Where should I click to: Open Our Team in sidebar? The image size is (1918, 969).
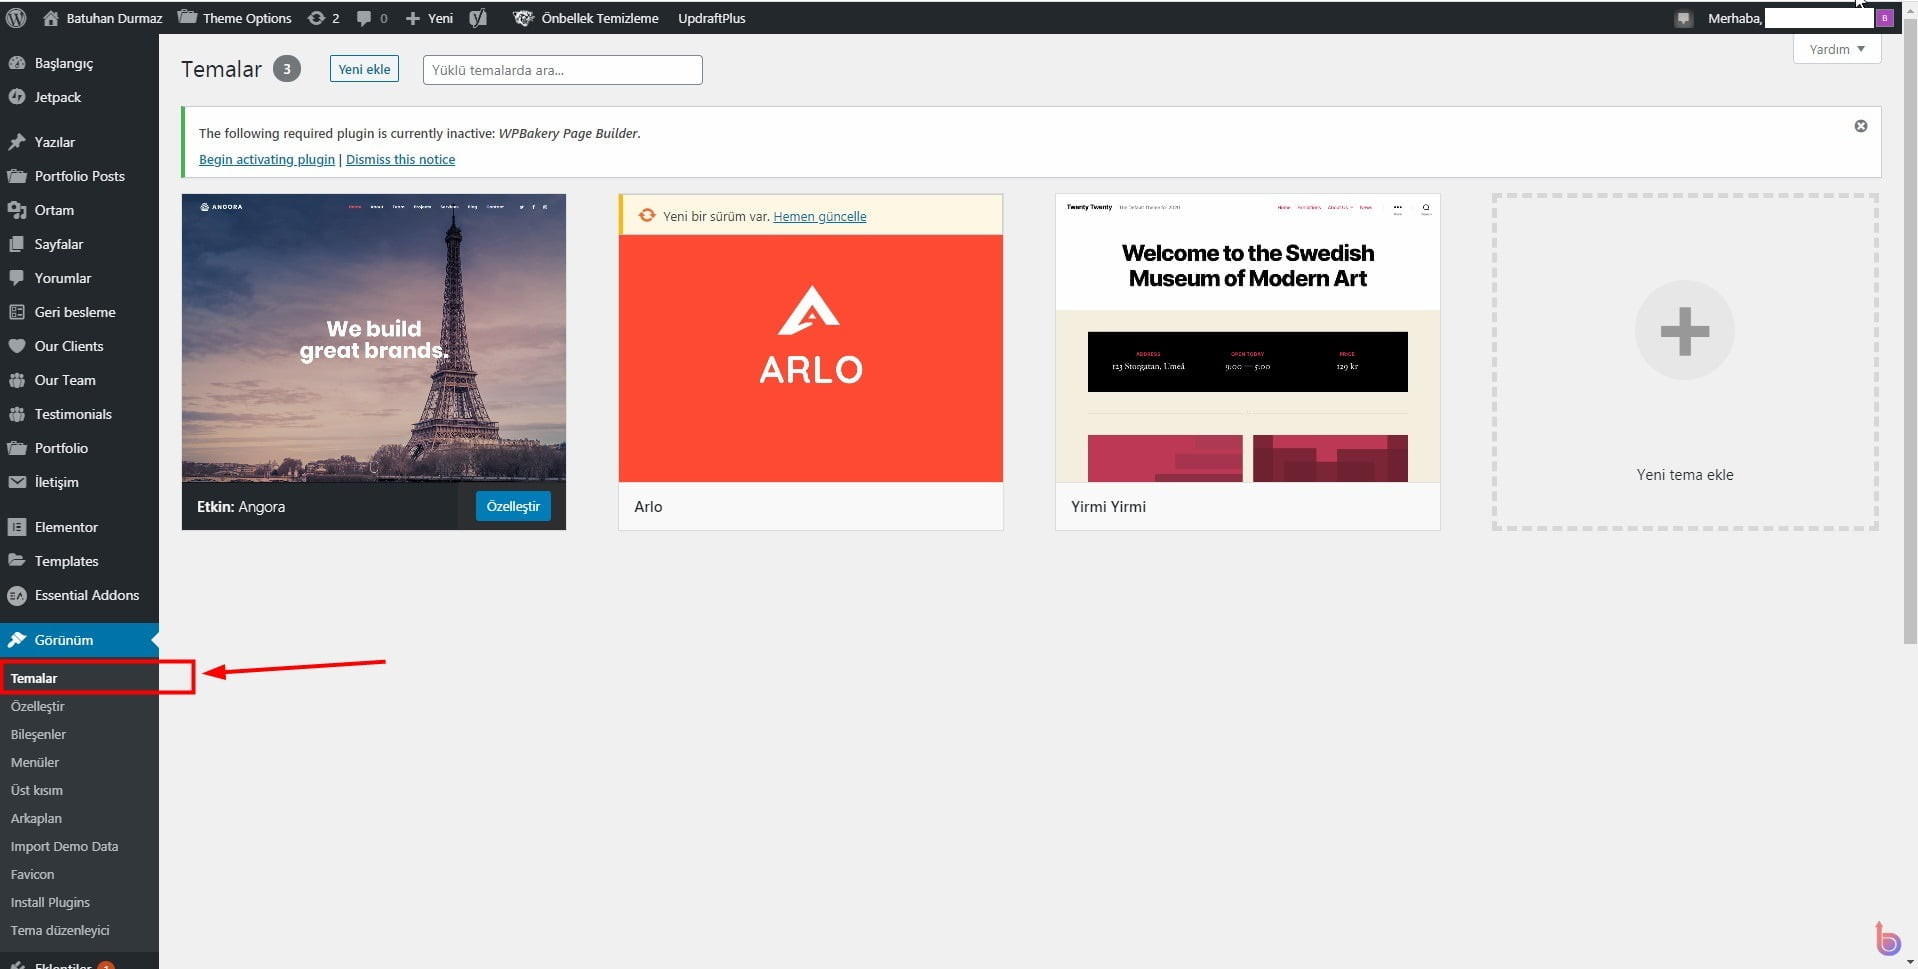(x=79, y=380)
